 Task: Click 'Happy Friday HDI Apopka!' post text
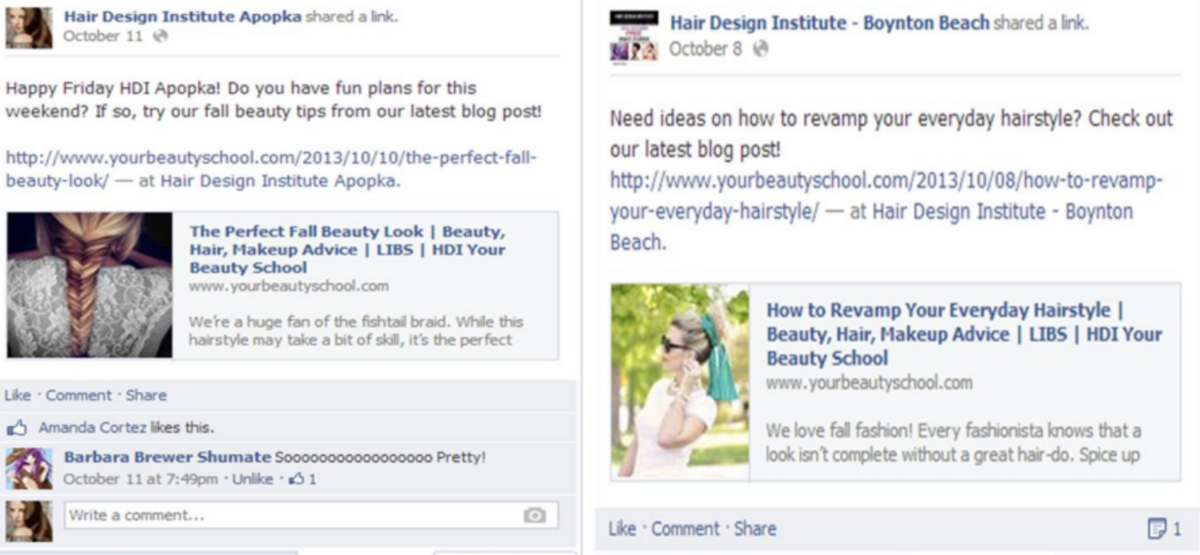[x=273, y=100]
